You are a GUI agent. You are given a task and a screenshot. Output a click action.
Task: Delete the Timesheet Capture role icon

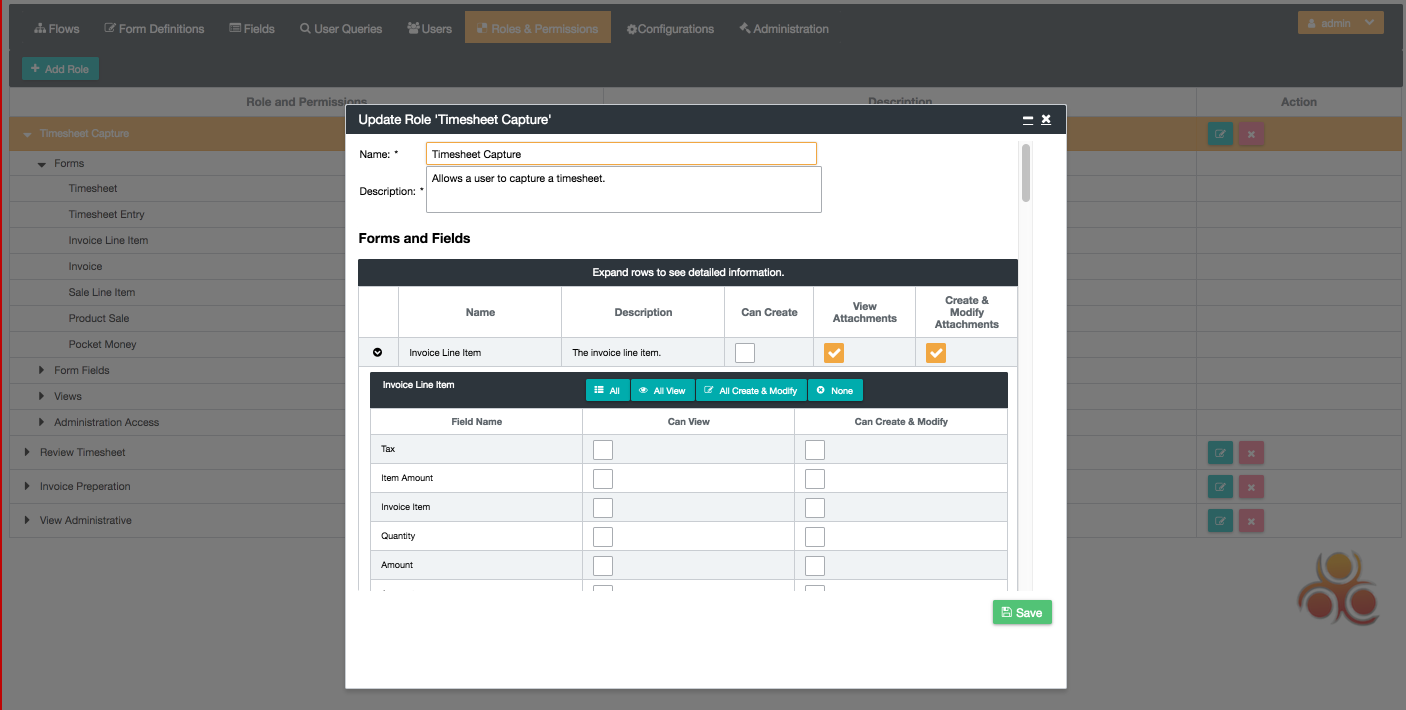1251,134
